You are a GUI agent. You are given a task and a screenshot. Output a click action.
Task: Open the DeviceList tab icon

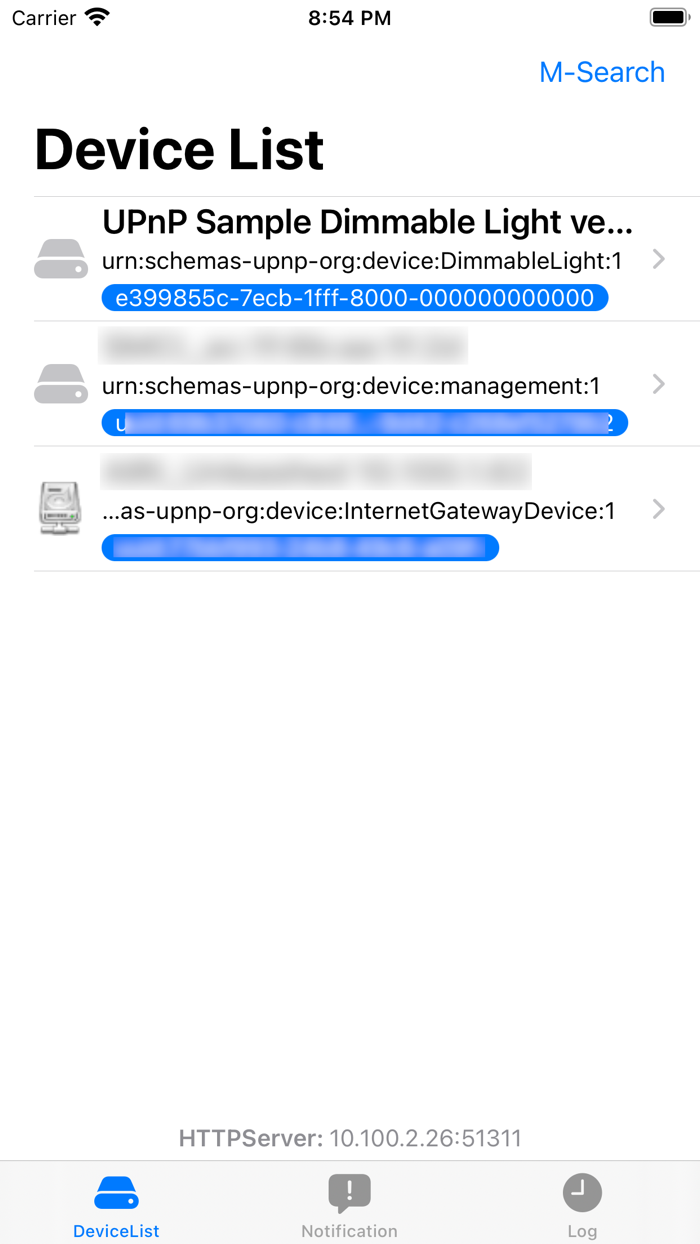click(x=115, y=1192)
